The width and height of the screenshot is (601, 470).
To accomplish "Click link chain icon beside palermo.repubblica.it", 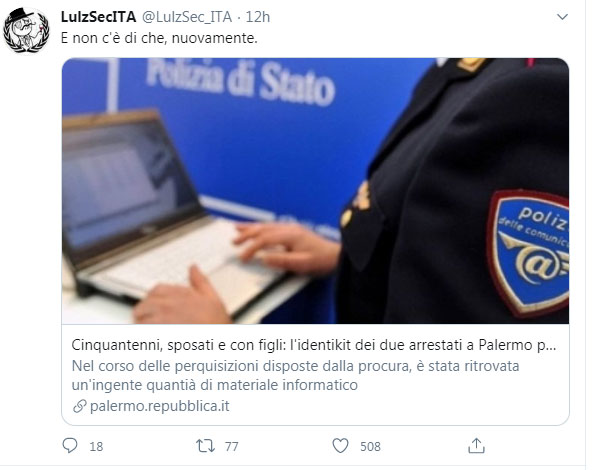I will [x=79, y=406].
